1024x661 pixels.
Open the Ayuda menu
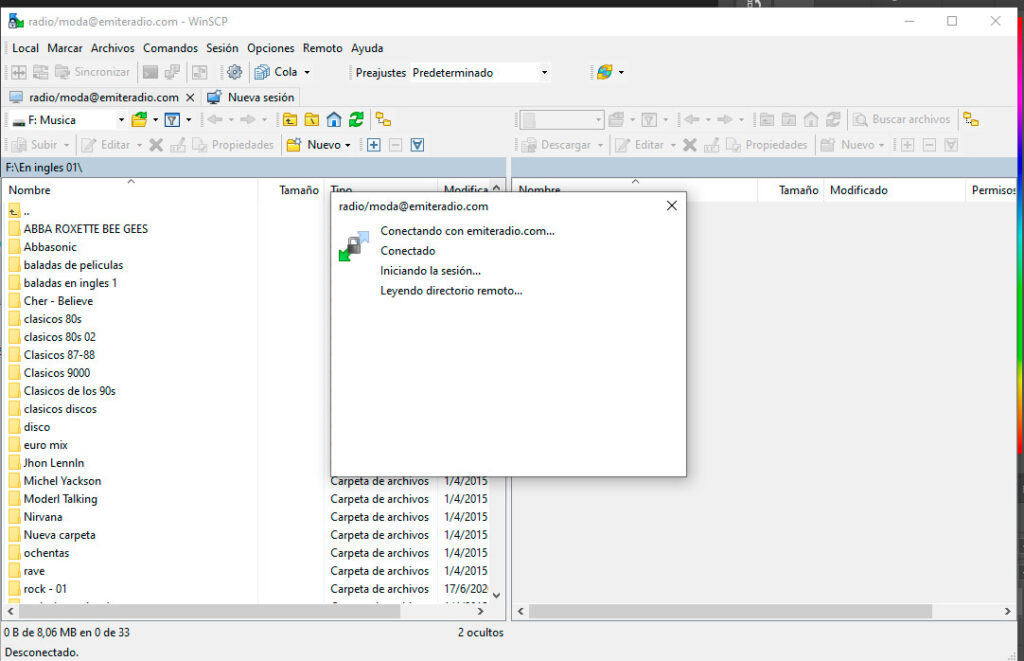(x=367, y=48)
